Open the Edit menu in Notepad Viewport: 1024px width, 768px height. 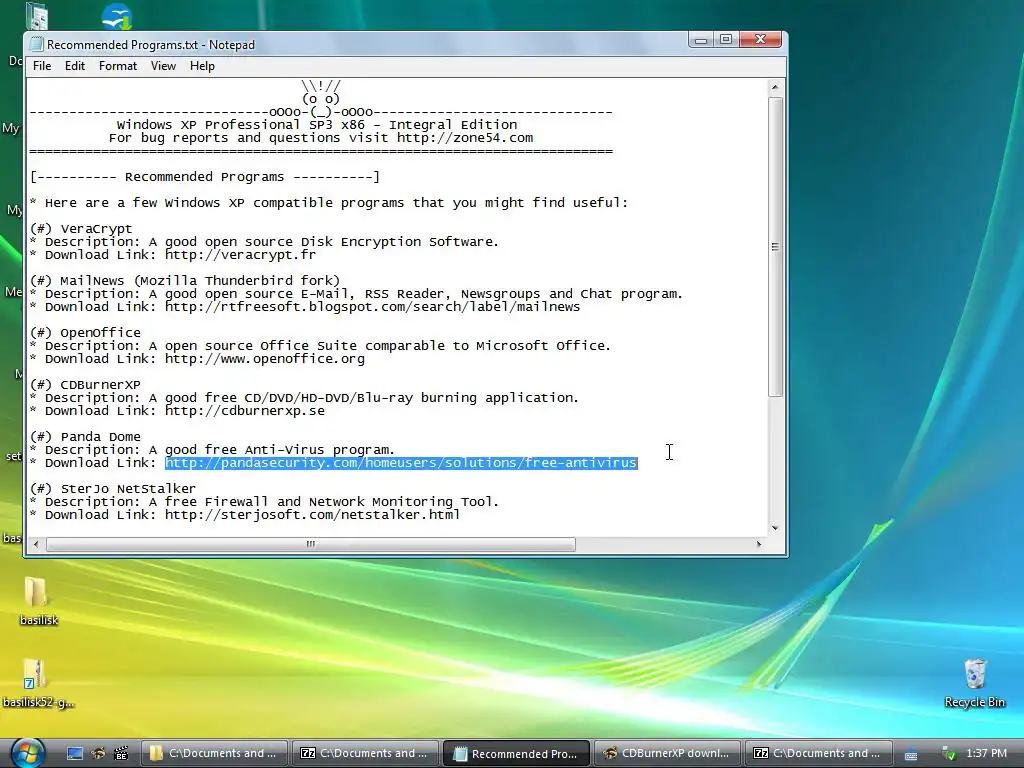point(74,66)
